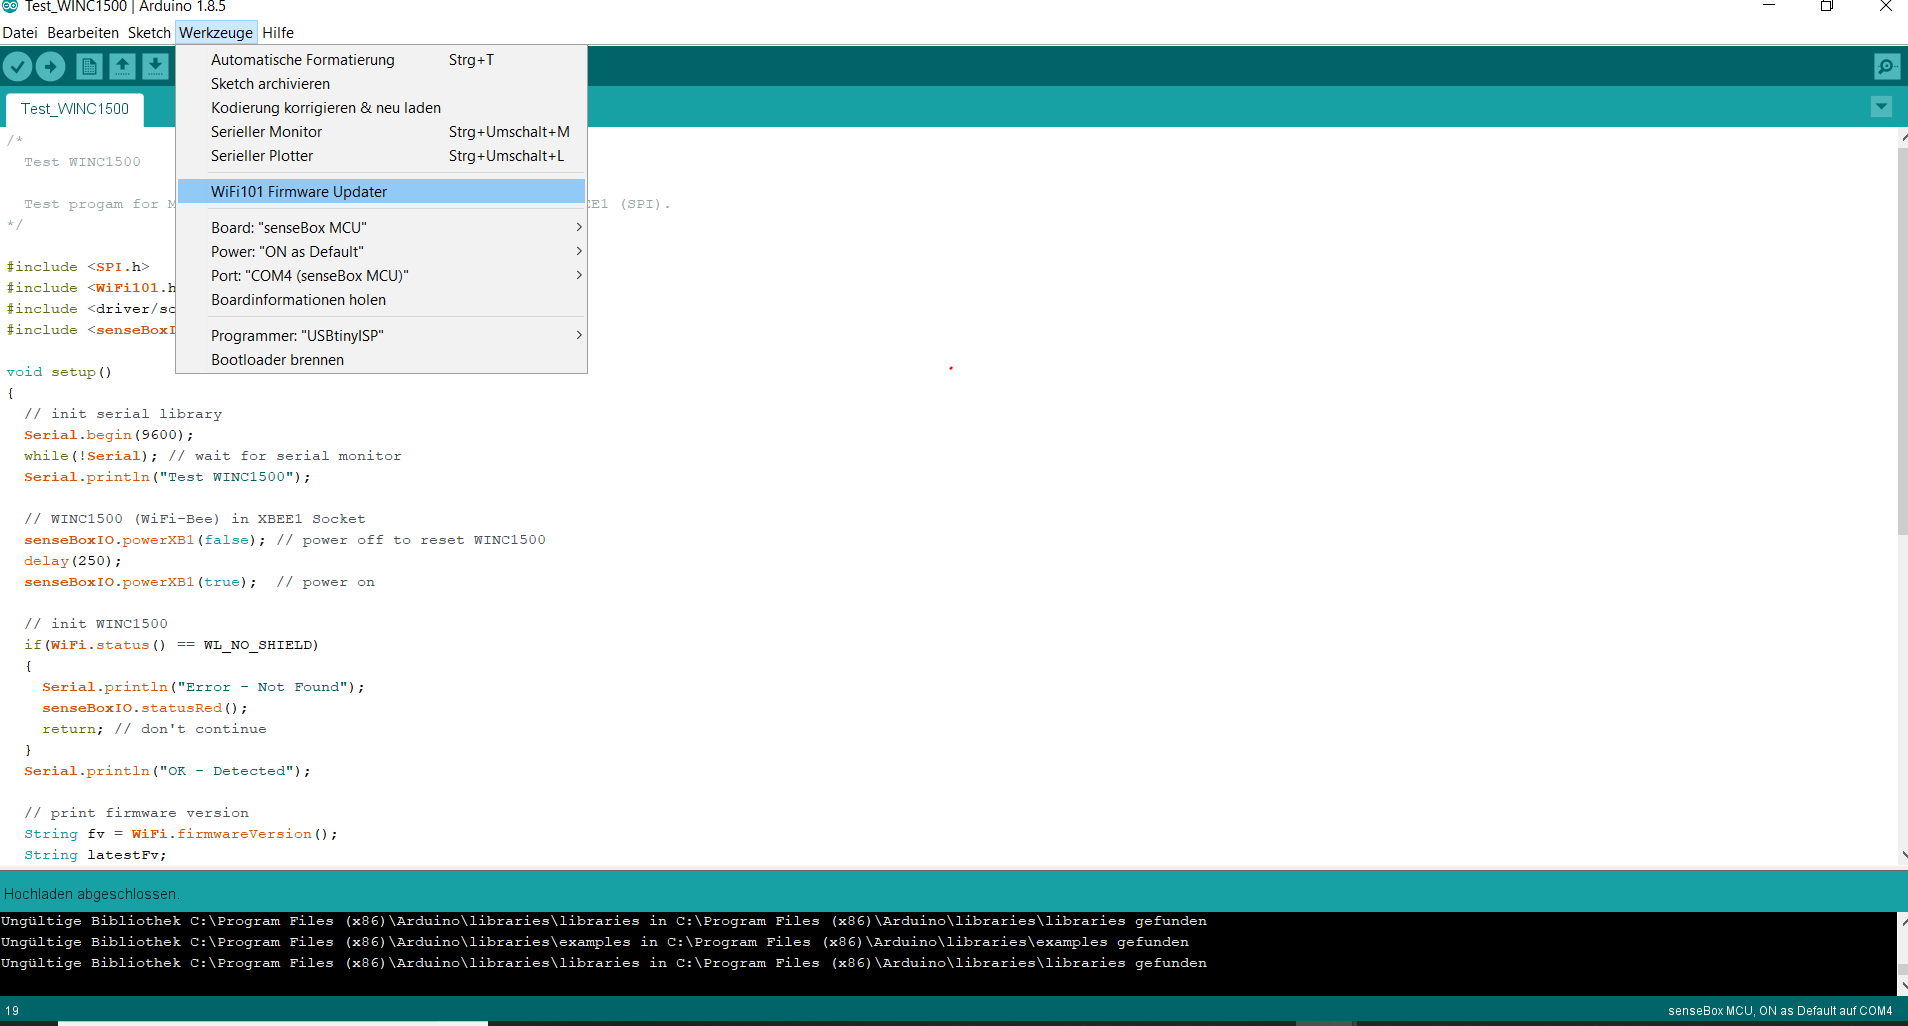The image size is (1908, 1026).
Task: Open the Hilfe menu
Action: (278, 33)
